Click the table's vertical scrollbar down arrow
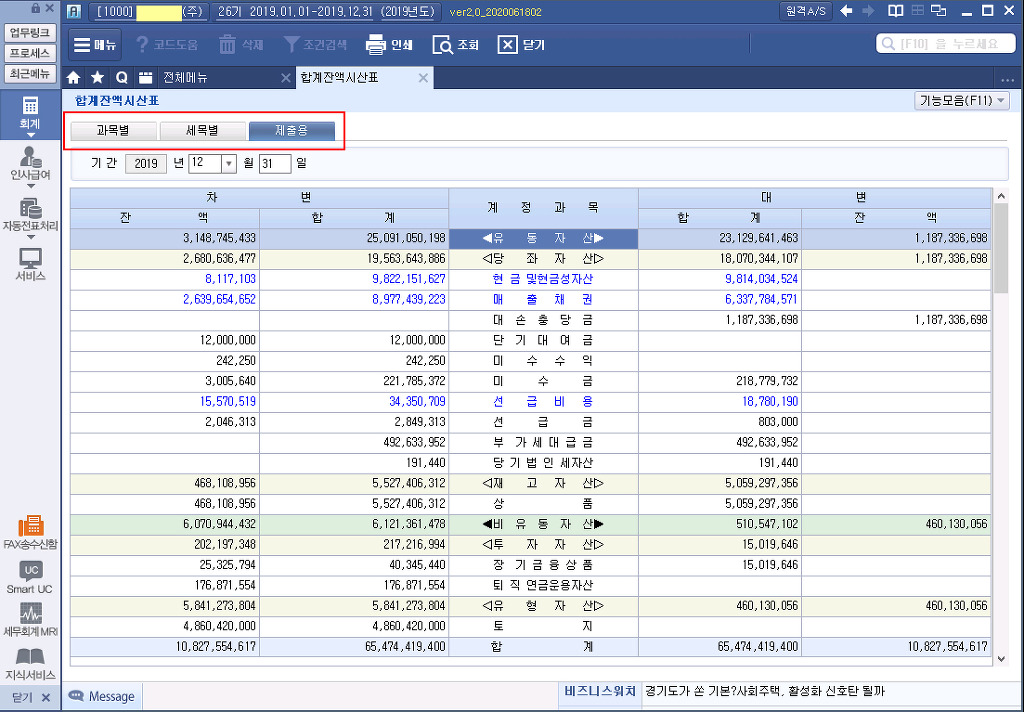This screenshot has width=1024, height=712. pos(1001,659)
